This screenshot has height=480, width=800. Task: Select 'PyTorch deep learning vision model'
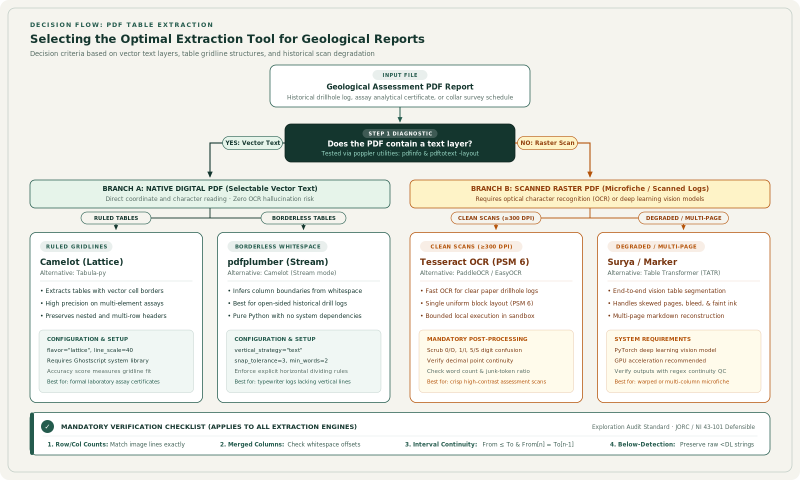click(x=665, y=350)
